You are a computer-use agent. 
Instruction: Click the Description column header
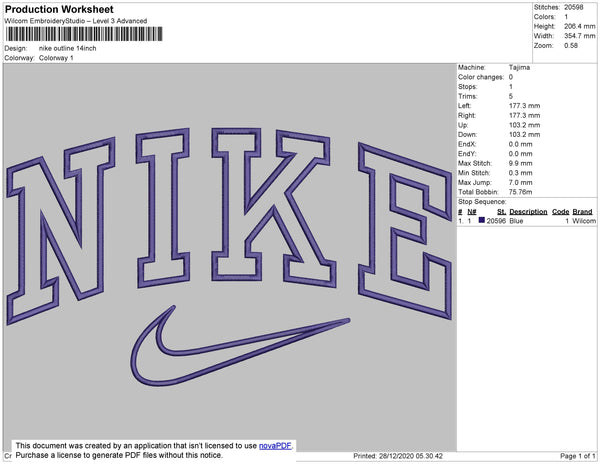pos(528,212)
